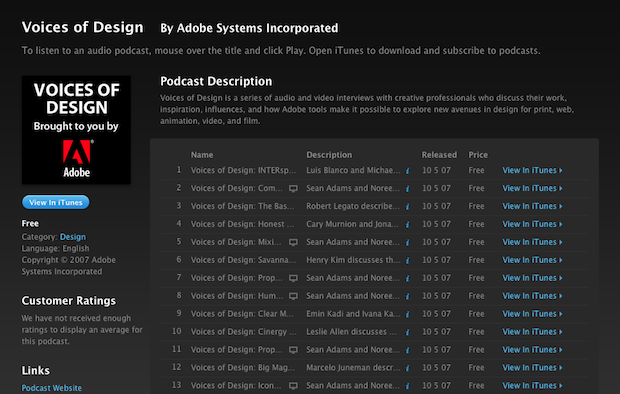
Task: Click info icon in episode 7 row
Action: [x=407, y=278]
